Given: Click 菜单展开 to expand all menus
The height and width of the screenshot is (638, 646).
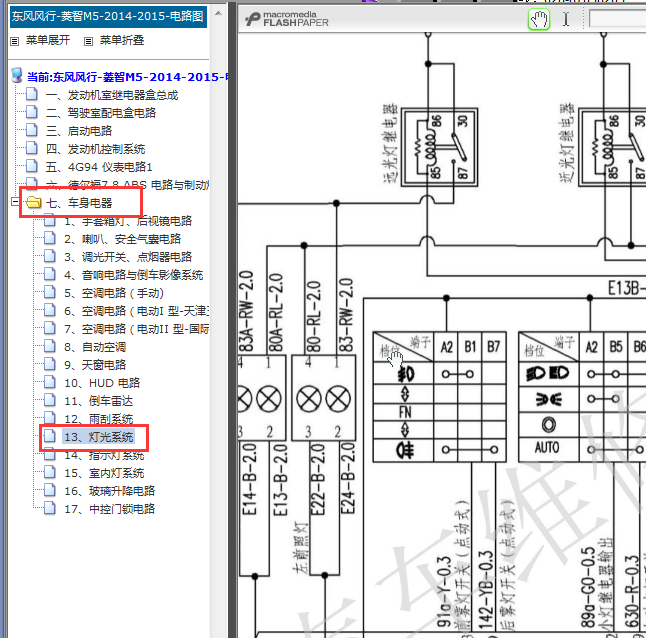Looking at the screenshot, I should [x=48, y=40].
